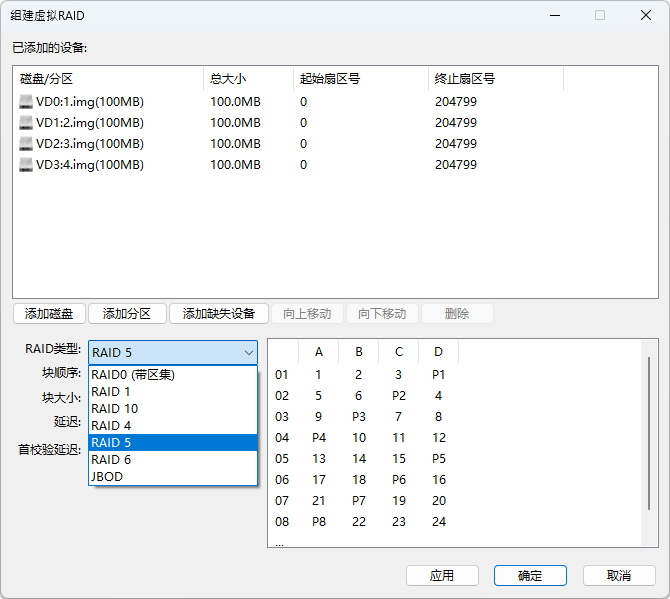The width and height of the screenshot is (670, 599).
Task: Click parity cell P4 in row 04
Action: click(x=319, y=438)
